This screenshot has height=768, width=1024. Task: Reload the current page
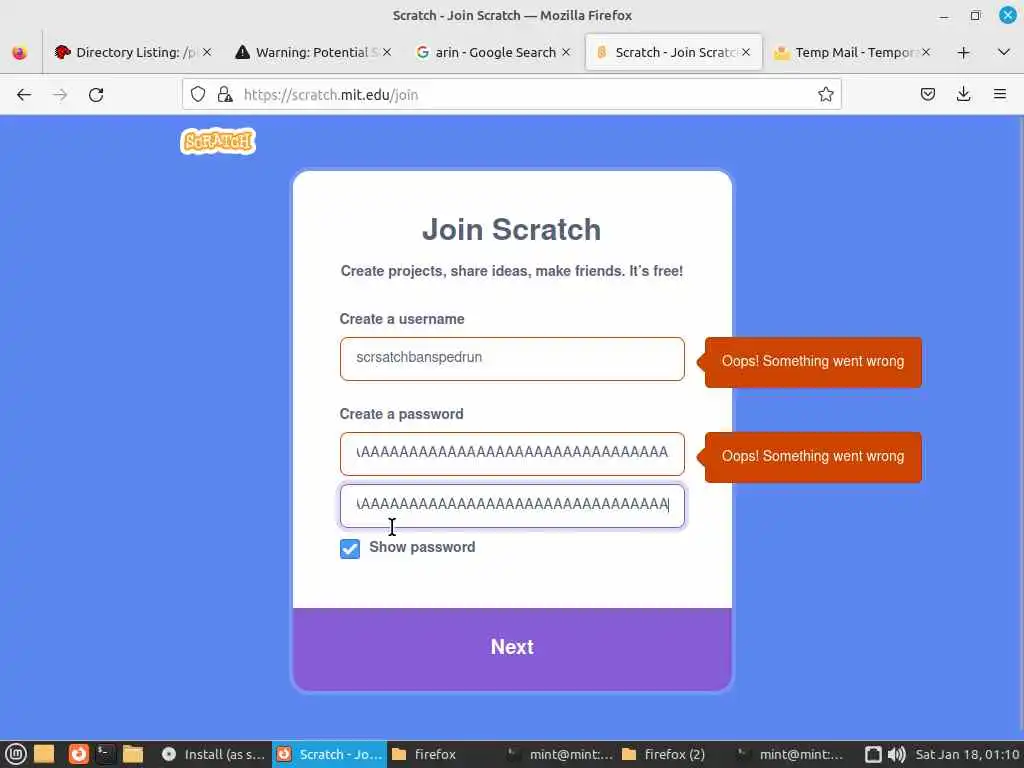coord(96,95)
